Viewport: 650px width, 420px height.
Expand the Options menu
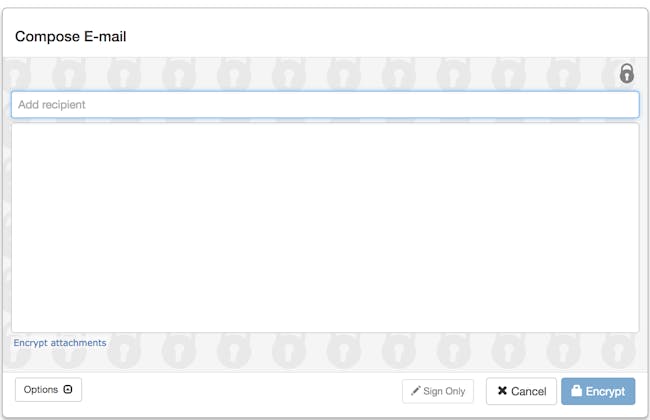[49, 390]
